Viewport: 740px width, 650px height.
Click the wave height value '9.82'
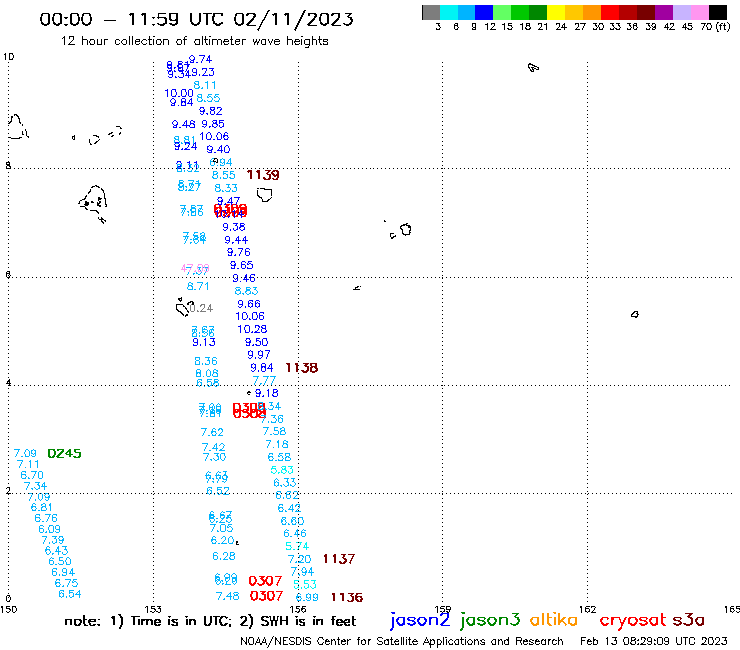click(210, 111)
